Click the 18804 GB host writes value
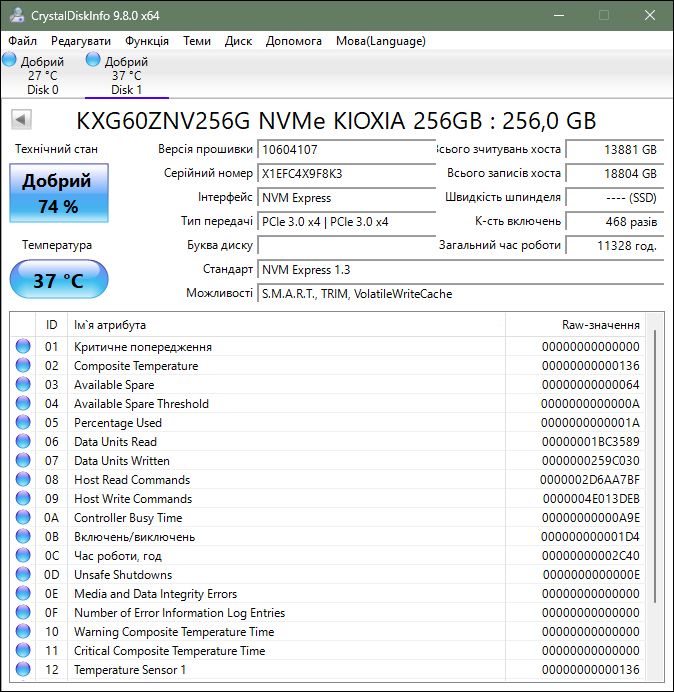The image size is (674, 692). point(614,173)
